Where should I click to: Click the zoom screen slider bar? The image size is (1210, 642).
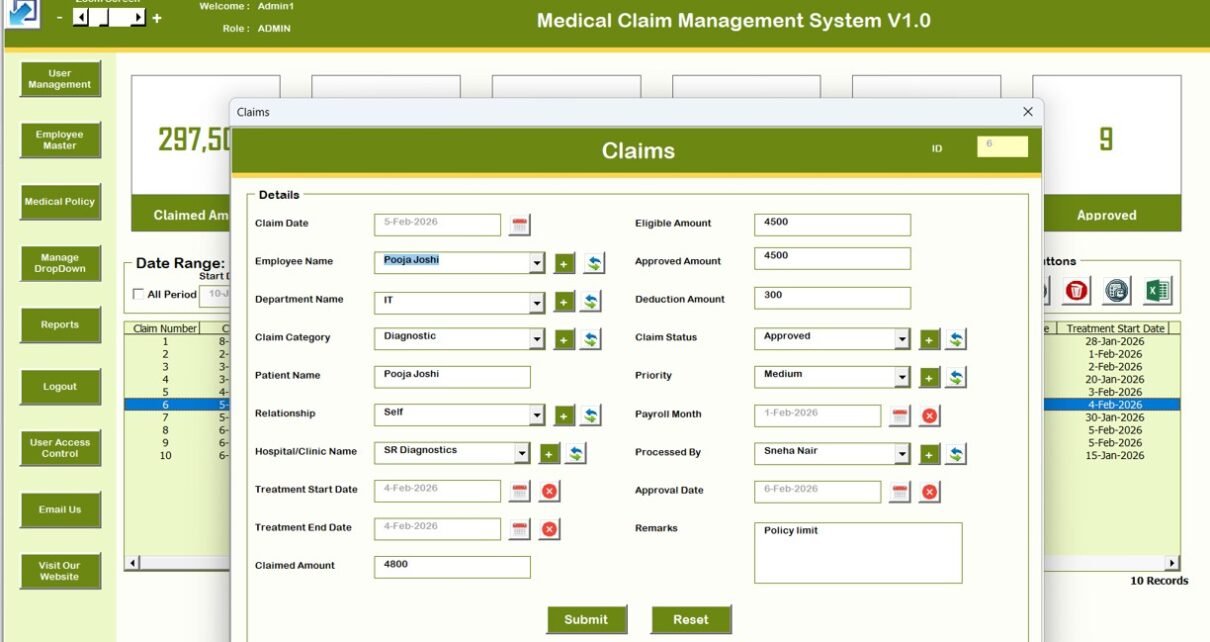tap(109, 18)
